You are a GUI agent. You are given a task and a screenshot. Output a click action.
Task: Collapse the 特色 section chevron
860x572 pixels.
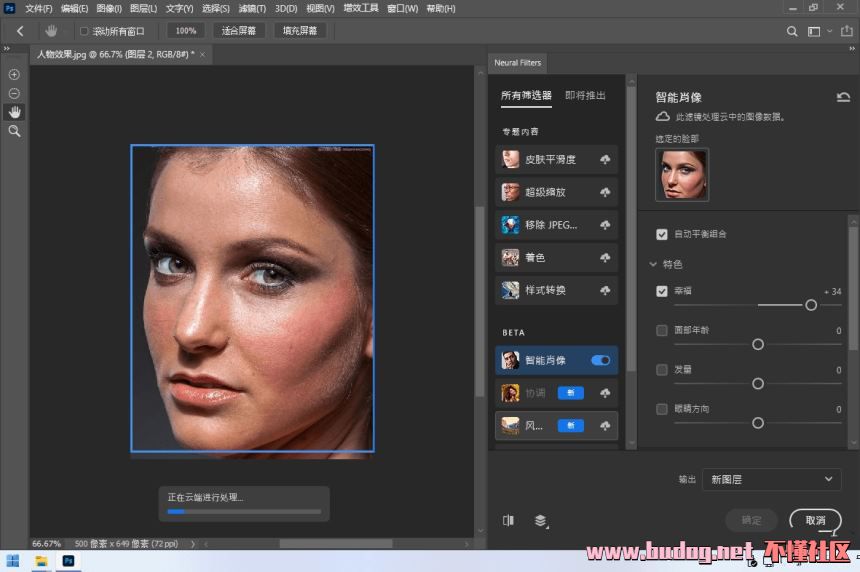point(653,264)
